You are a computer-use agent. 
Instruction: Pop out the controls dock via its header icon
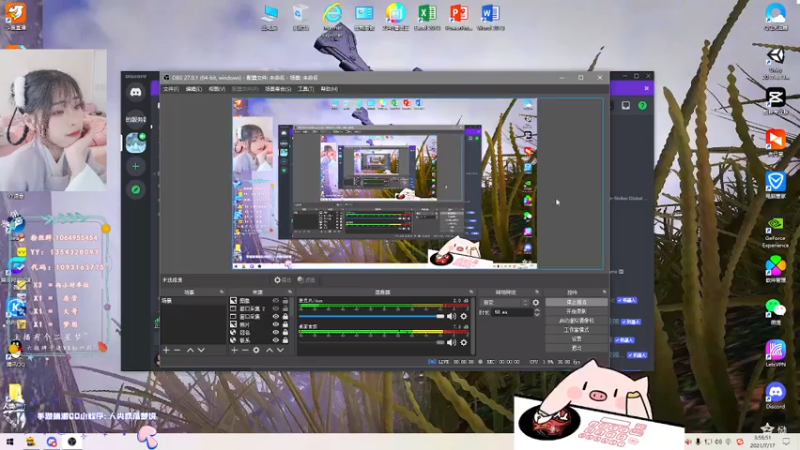[x=605, y=292]
